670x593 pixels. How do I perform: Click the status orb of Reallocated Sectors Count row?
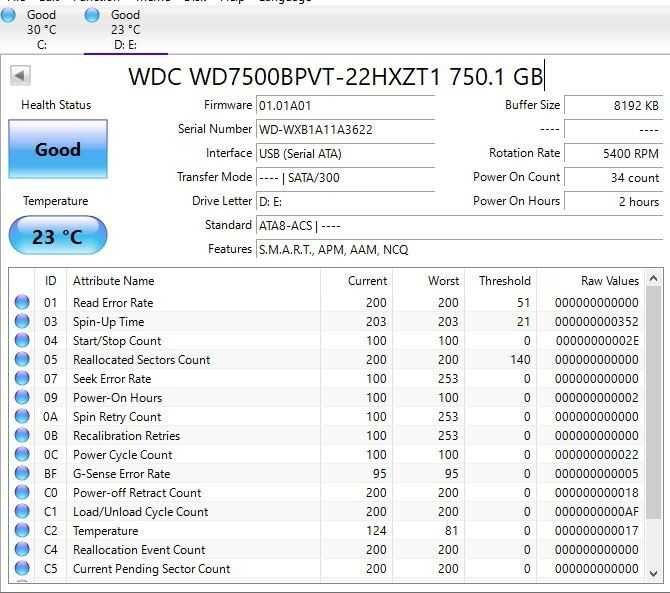pos(22,359)
